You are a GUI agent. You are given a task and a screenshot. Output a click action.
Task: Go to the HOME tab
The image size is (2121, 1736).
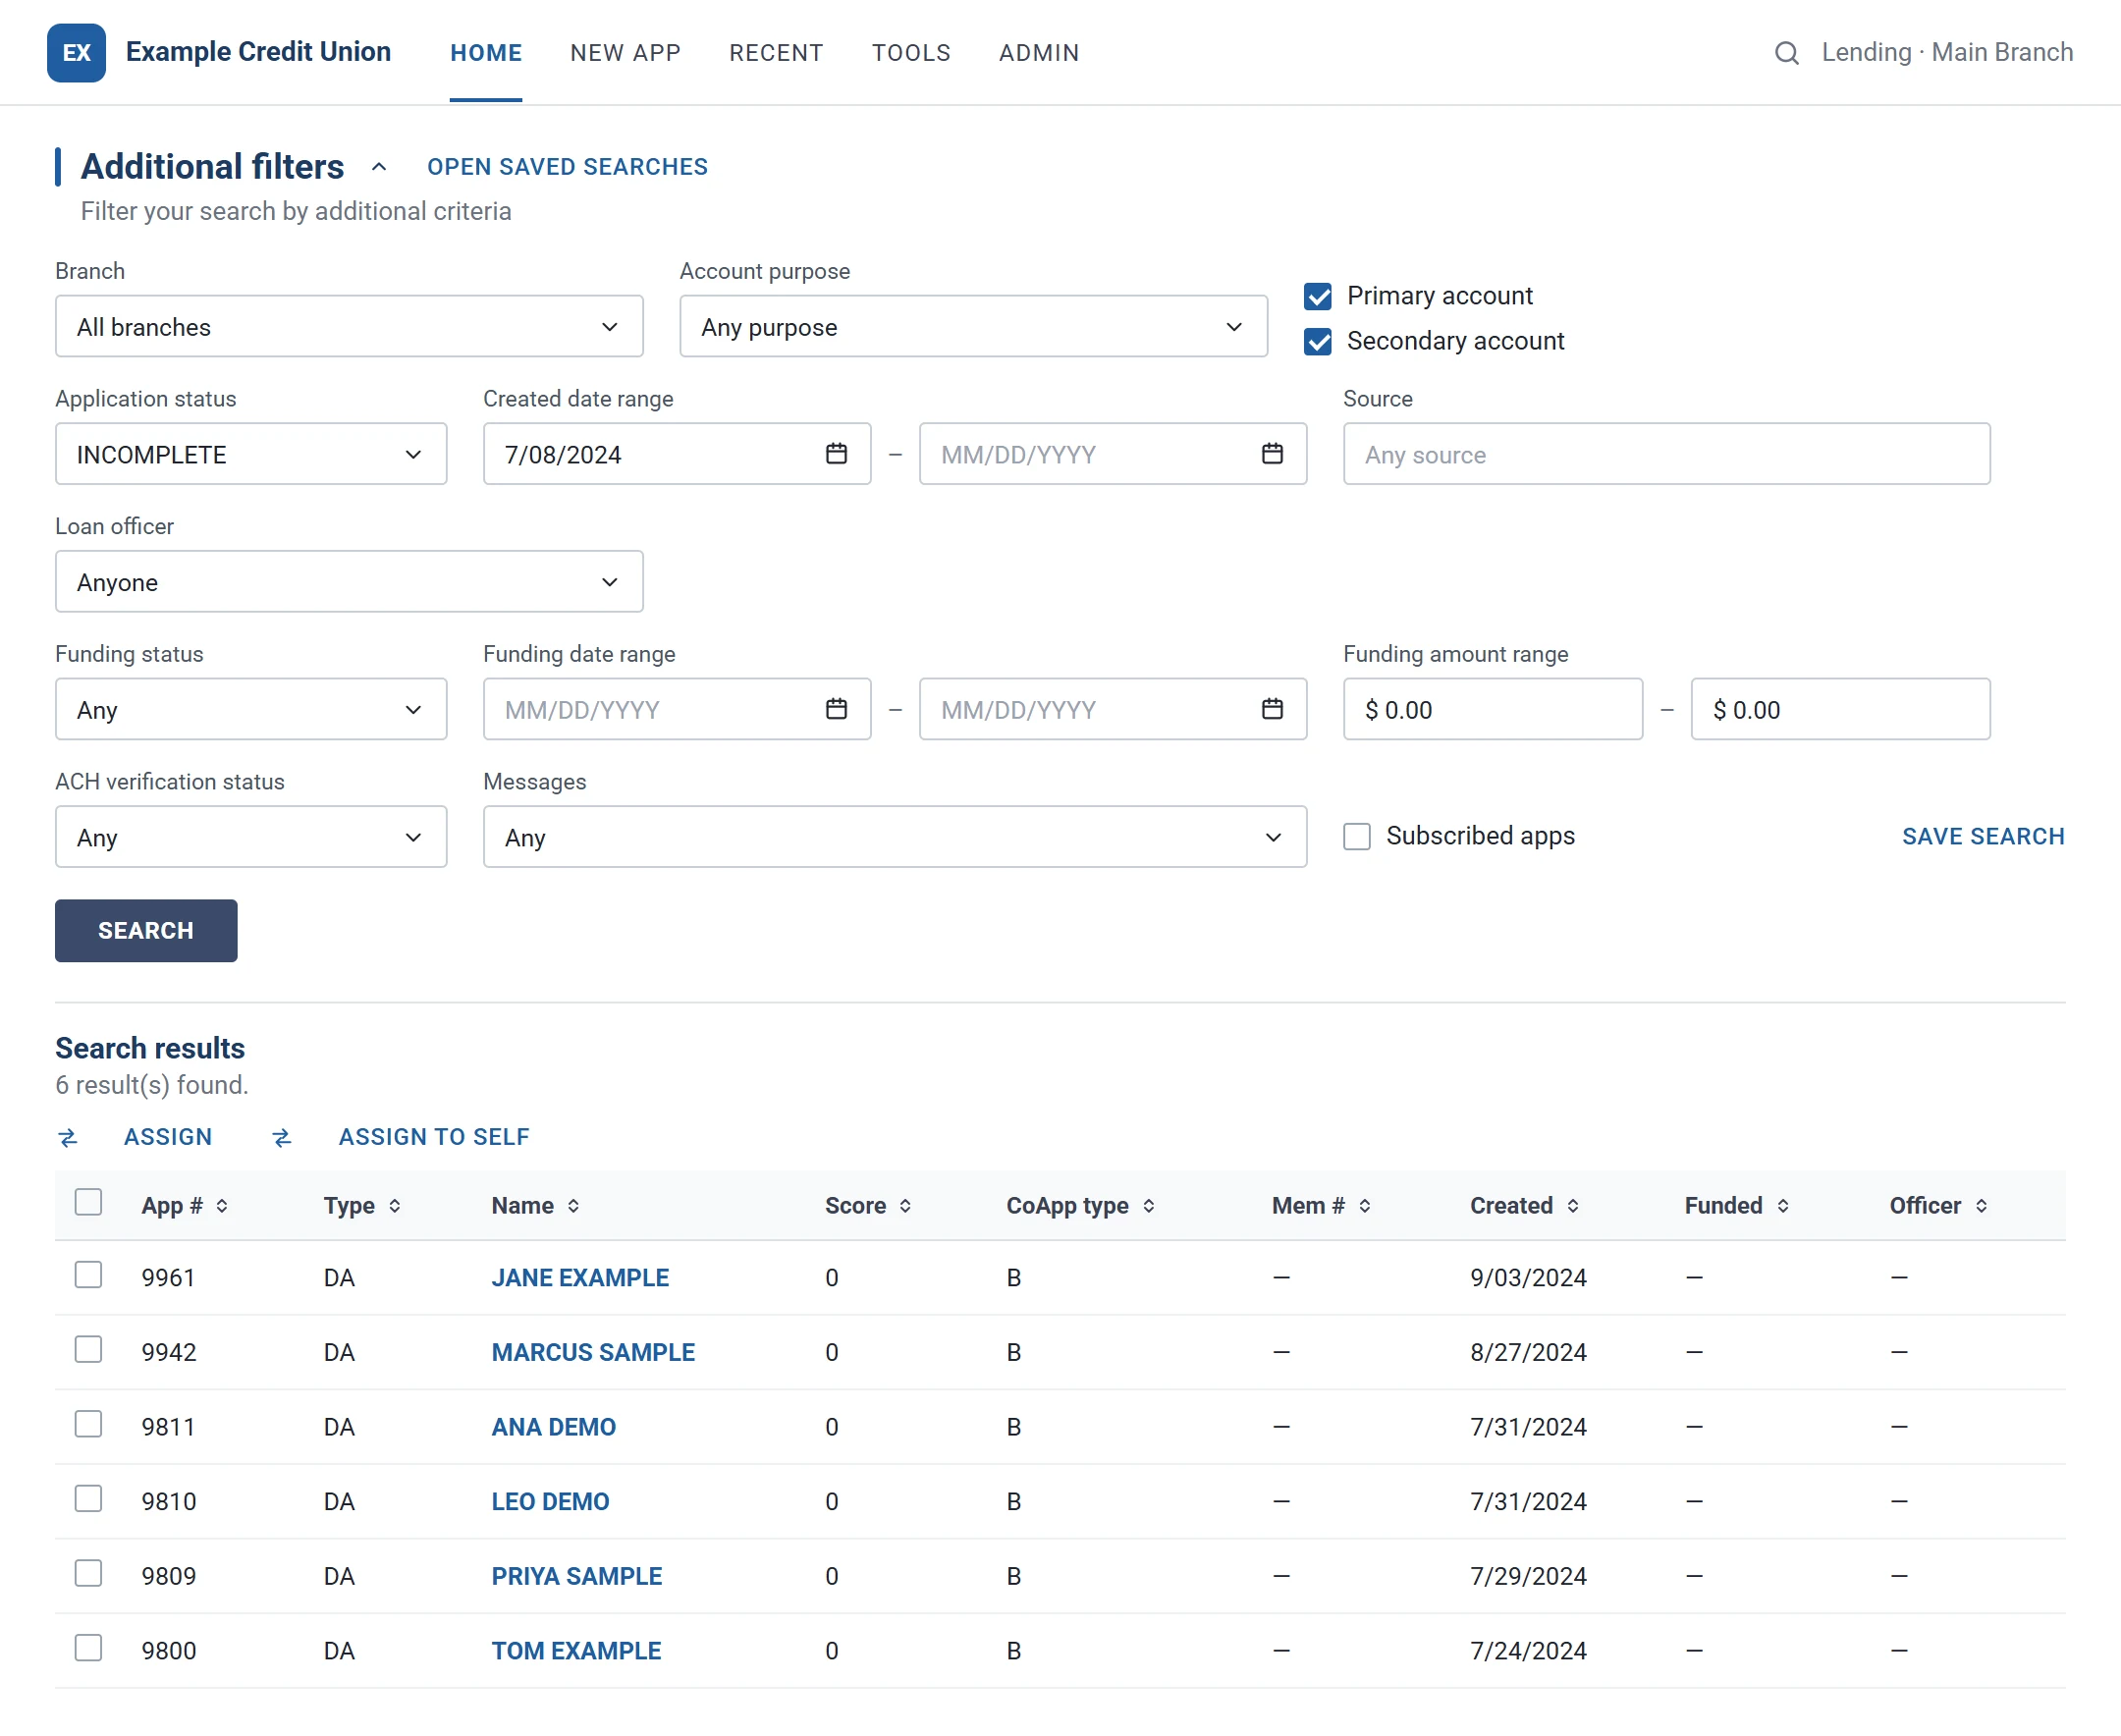tap(486, 53)
